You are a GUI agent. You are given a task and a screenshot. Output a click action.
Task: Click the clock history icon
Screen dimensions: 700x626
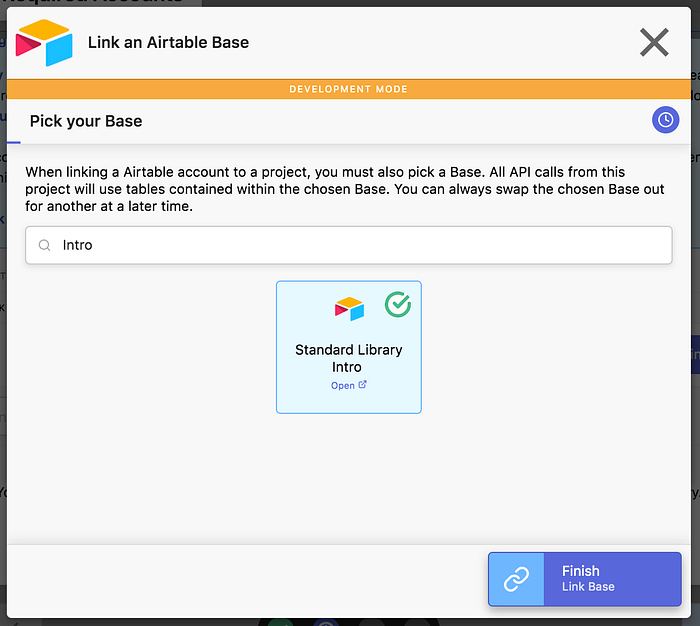[x=665, y=120]
